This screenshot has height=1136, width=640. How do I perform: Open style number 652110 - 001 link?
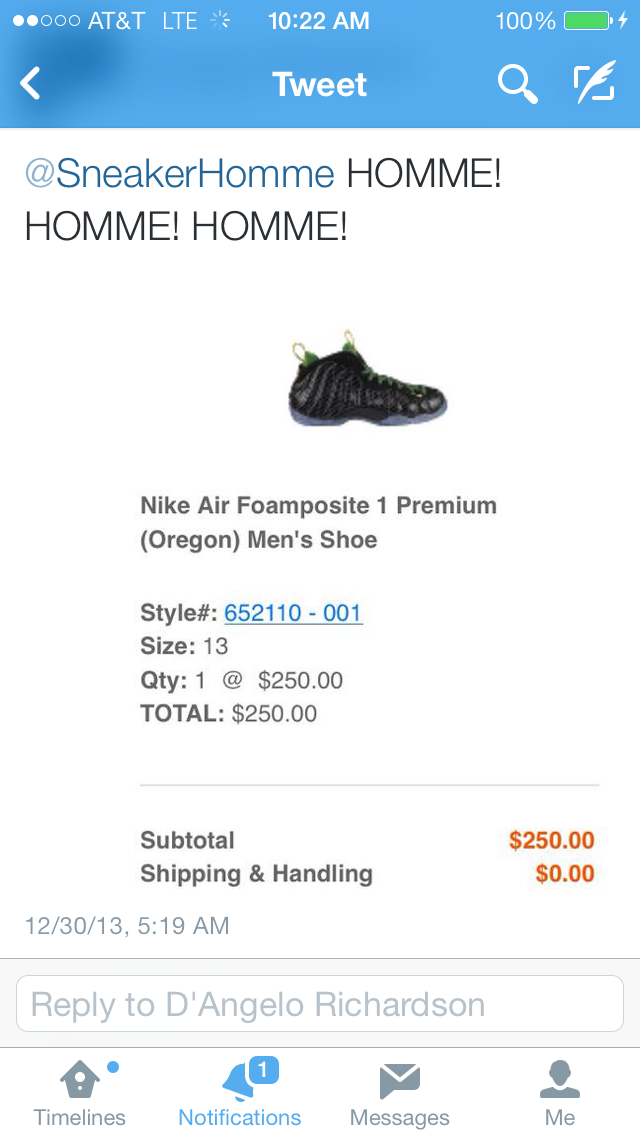(x=293, y=613)
